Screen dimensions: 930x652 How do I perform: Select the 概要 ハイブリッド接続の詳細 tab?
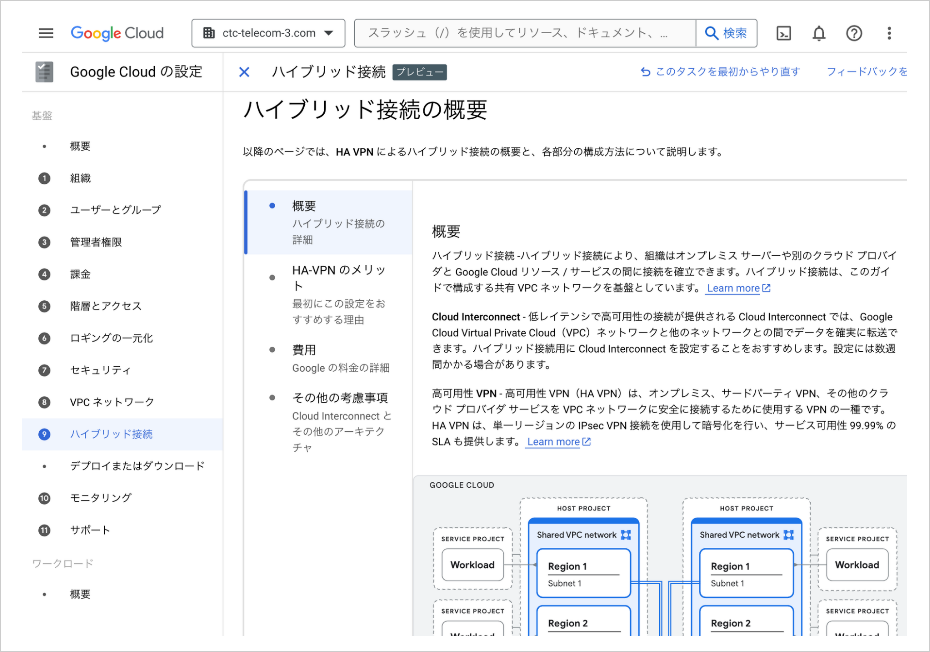click(329, 222)
